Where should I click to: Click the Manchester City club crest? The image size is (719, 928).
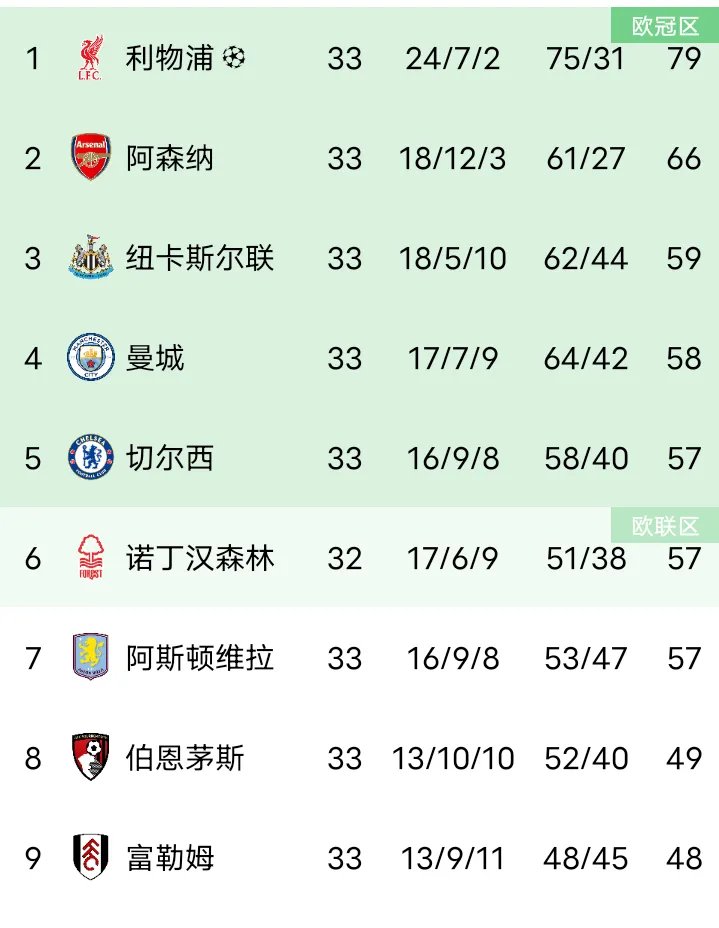(x=91, y=357)
